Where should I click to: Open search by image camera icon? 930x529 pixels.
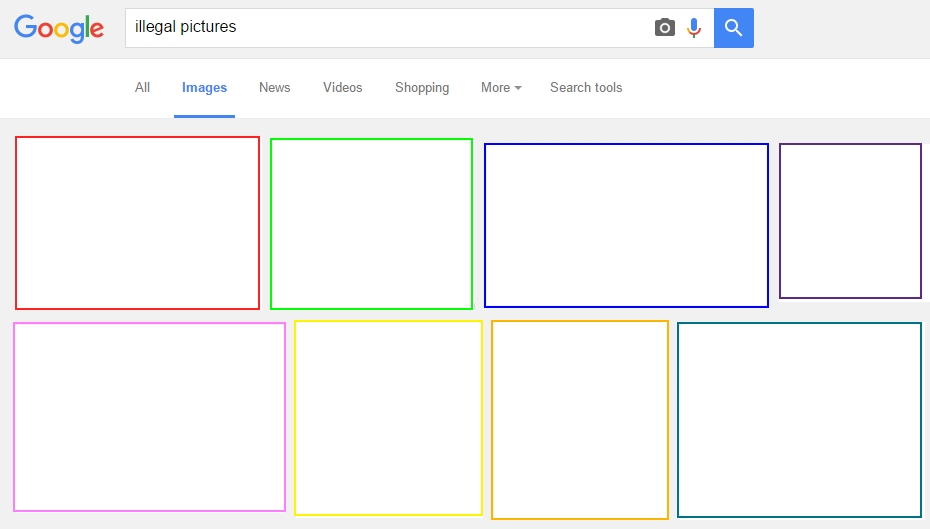click(x=665, y=28)
